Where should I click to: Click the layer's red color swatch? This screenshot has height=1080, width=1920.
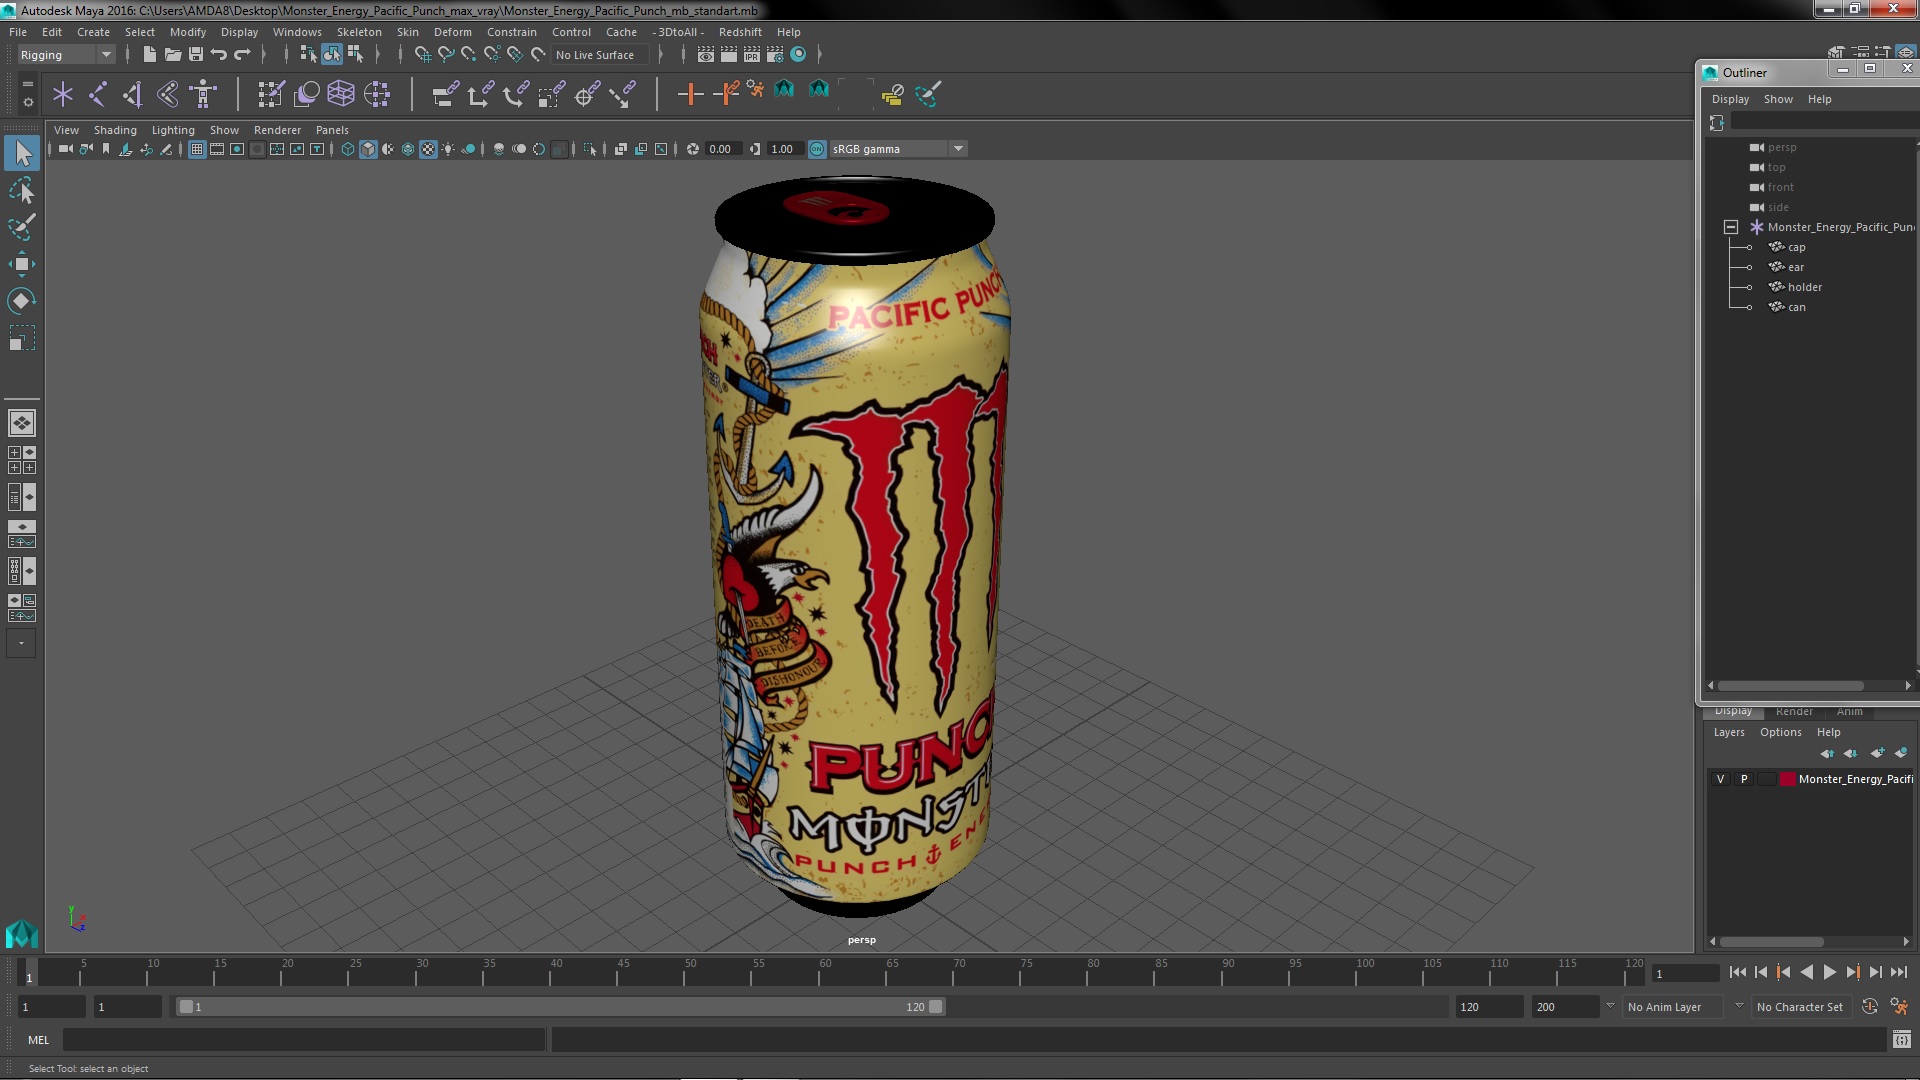tap(1787, 779)
